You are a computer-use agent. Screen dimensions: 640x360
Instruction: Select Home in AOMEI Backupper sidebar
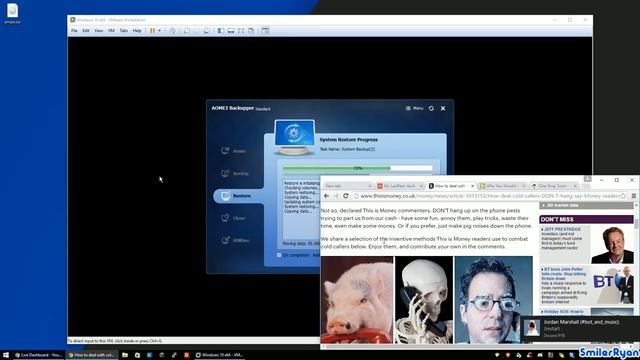pos(233,151)
